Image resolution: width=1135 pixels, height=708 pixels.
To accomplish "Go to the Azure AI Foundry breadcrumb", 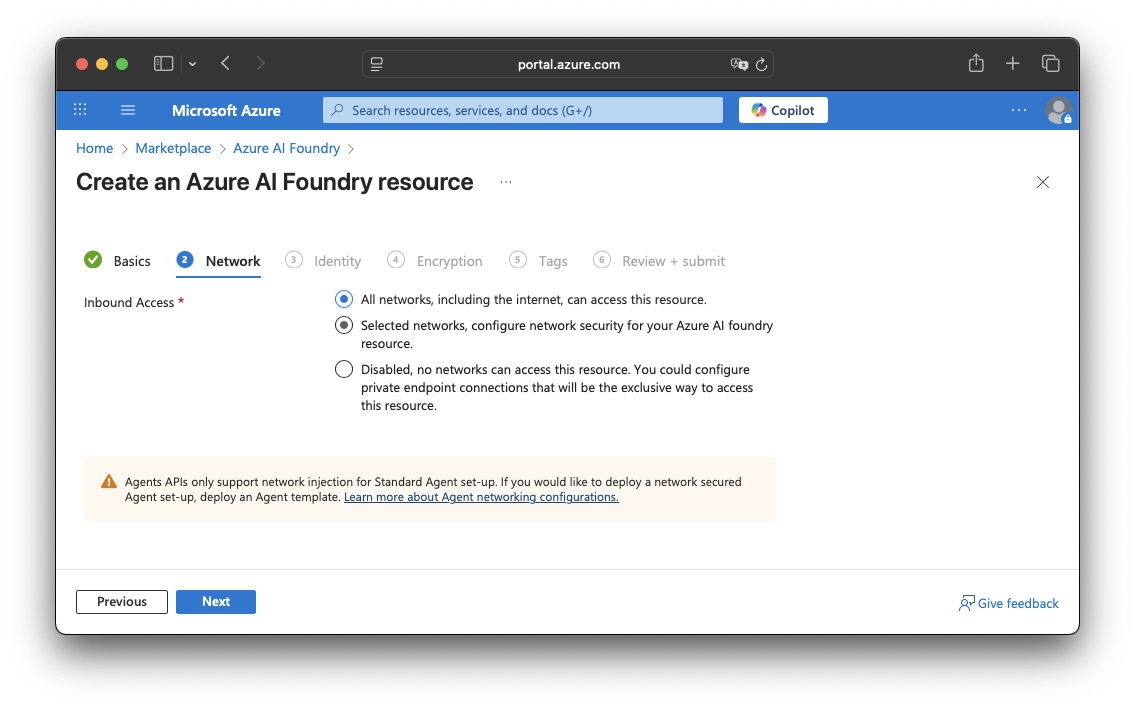I will pos(287,148).
